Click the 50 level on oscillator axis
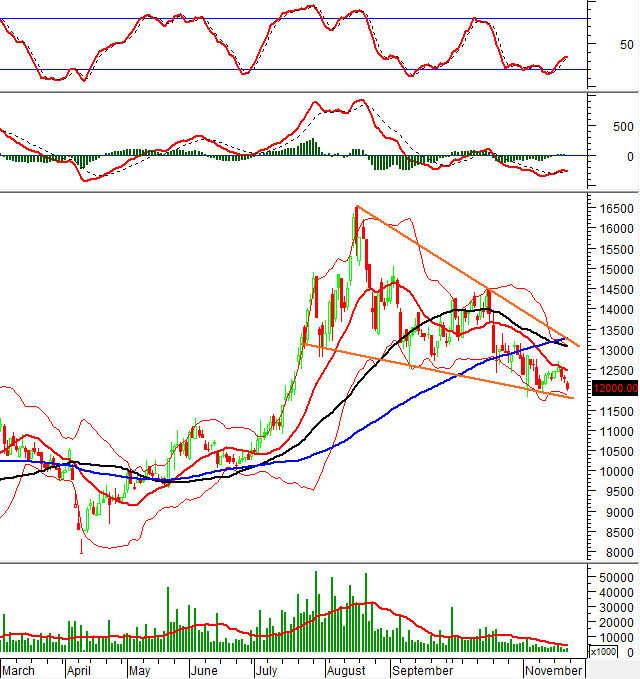640x679 pixels. pyautogui.click(x=625, y=45)
